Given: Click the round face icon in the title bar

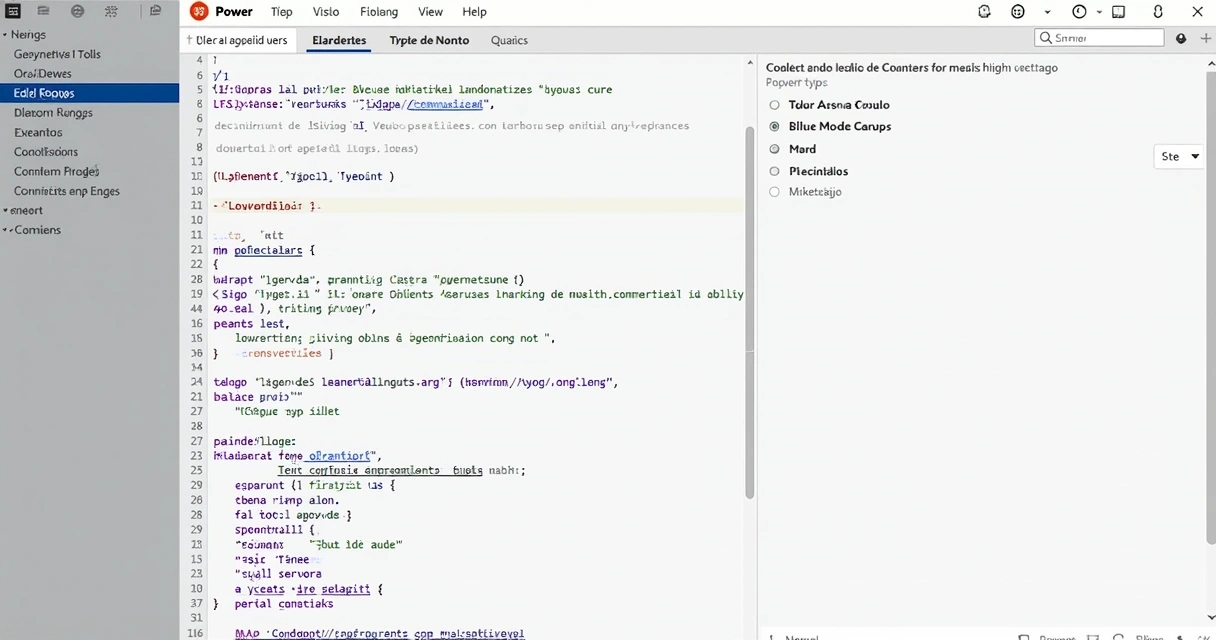Looking at the screenshot, I should click(x=1018, y=12).
